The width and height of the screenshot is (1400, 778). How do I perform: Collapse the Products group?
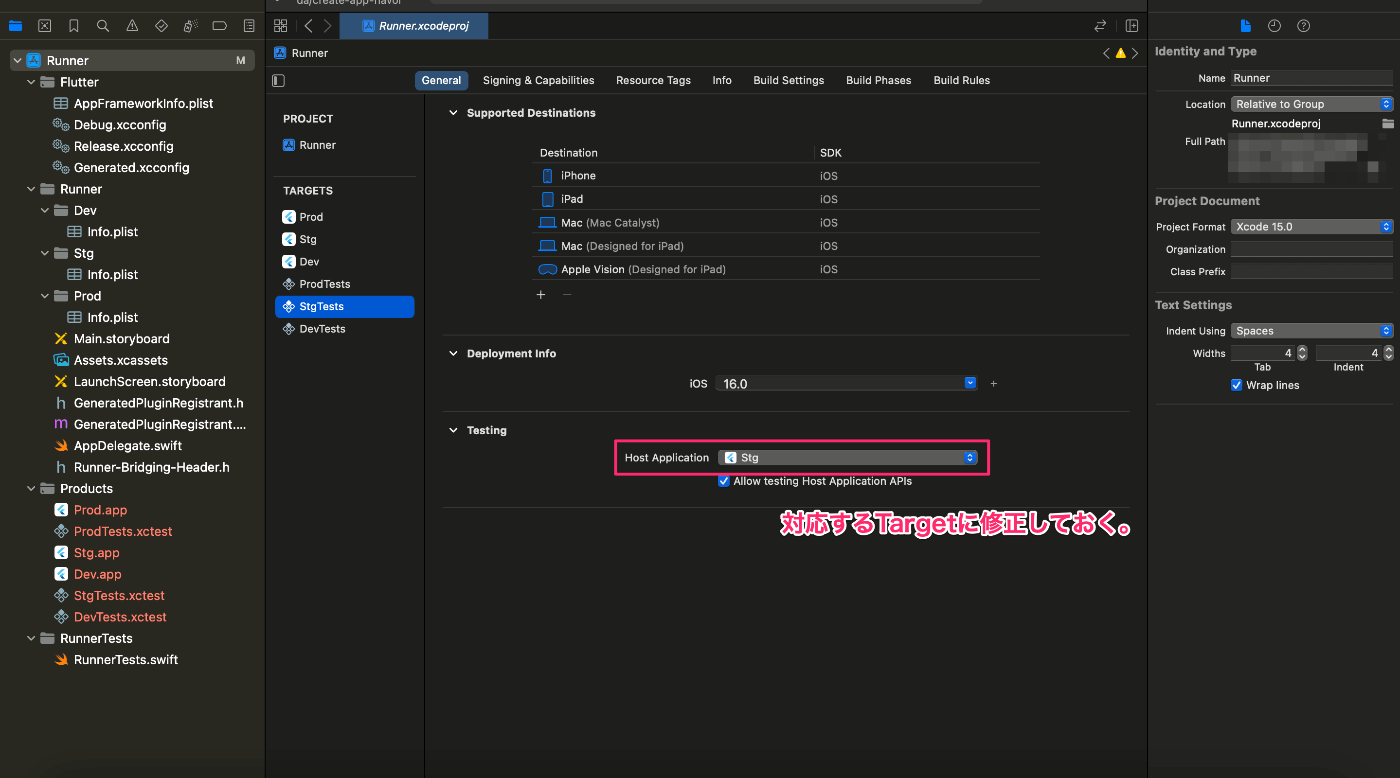click(x=31, y=489)
